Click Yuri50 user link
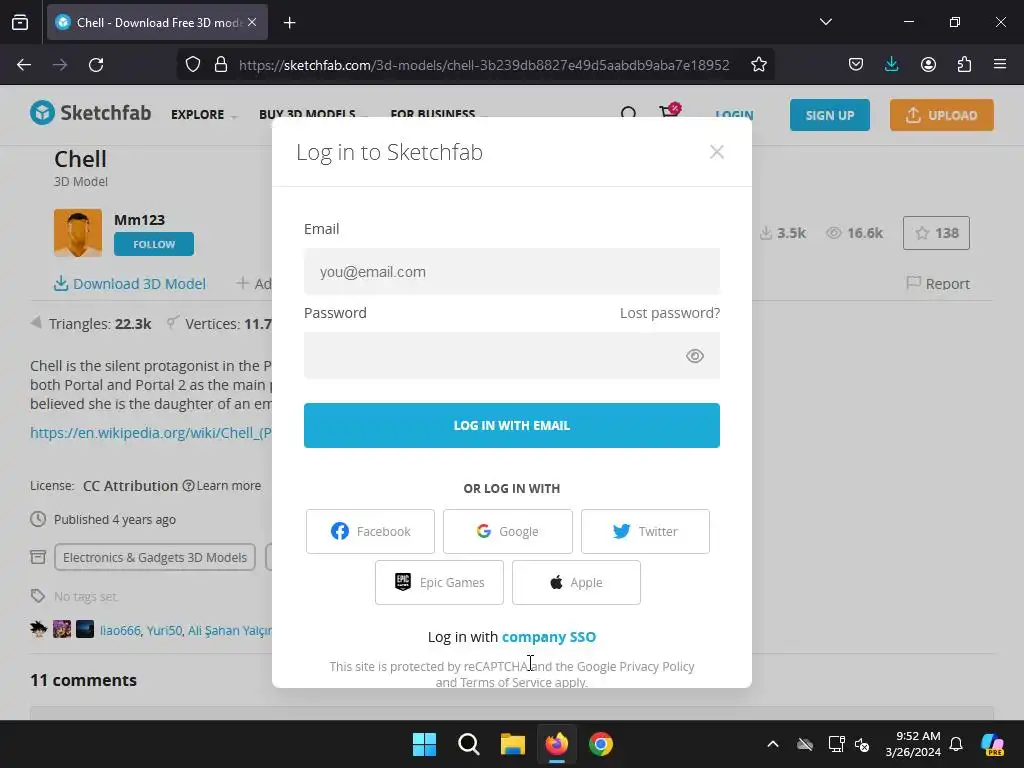Image resolution: width=1024 pixels, height=768 pixels. (x=164, y=630)
